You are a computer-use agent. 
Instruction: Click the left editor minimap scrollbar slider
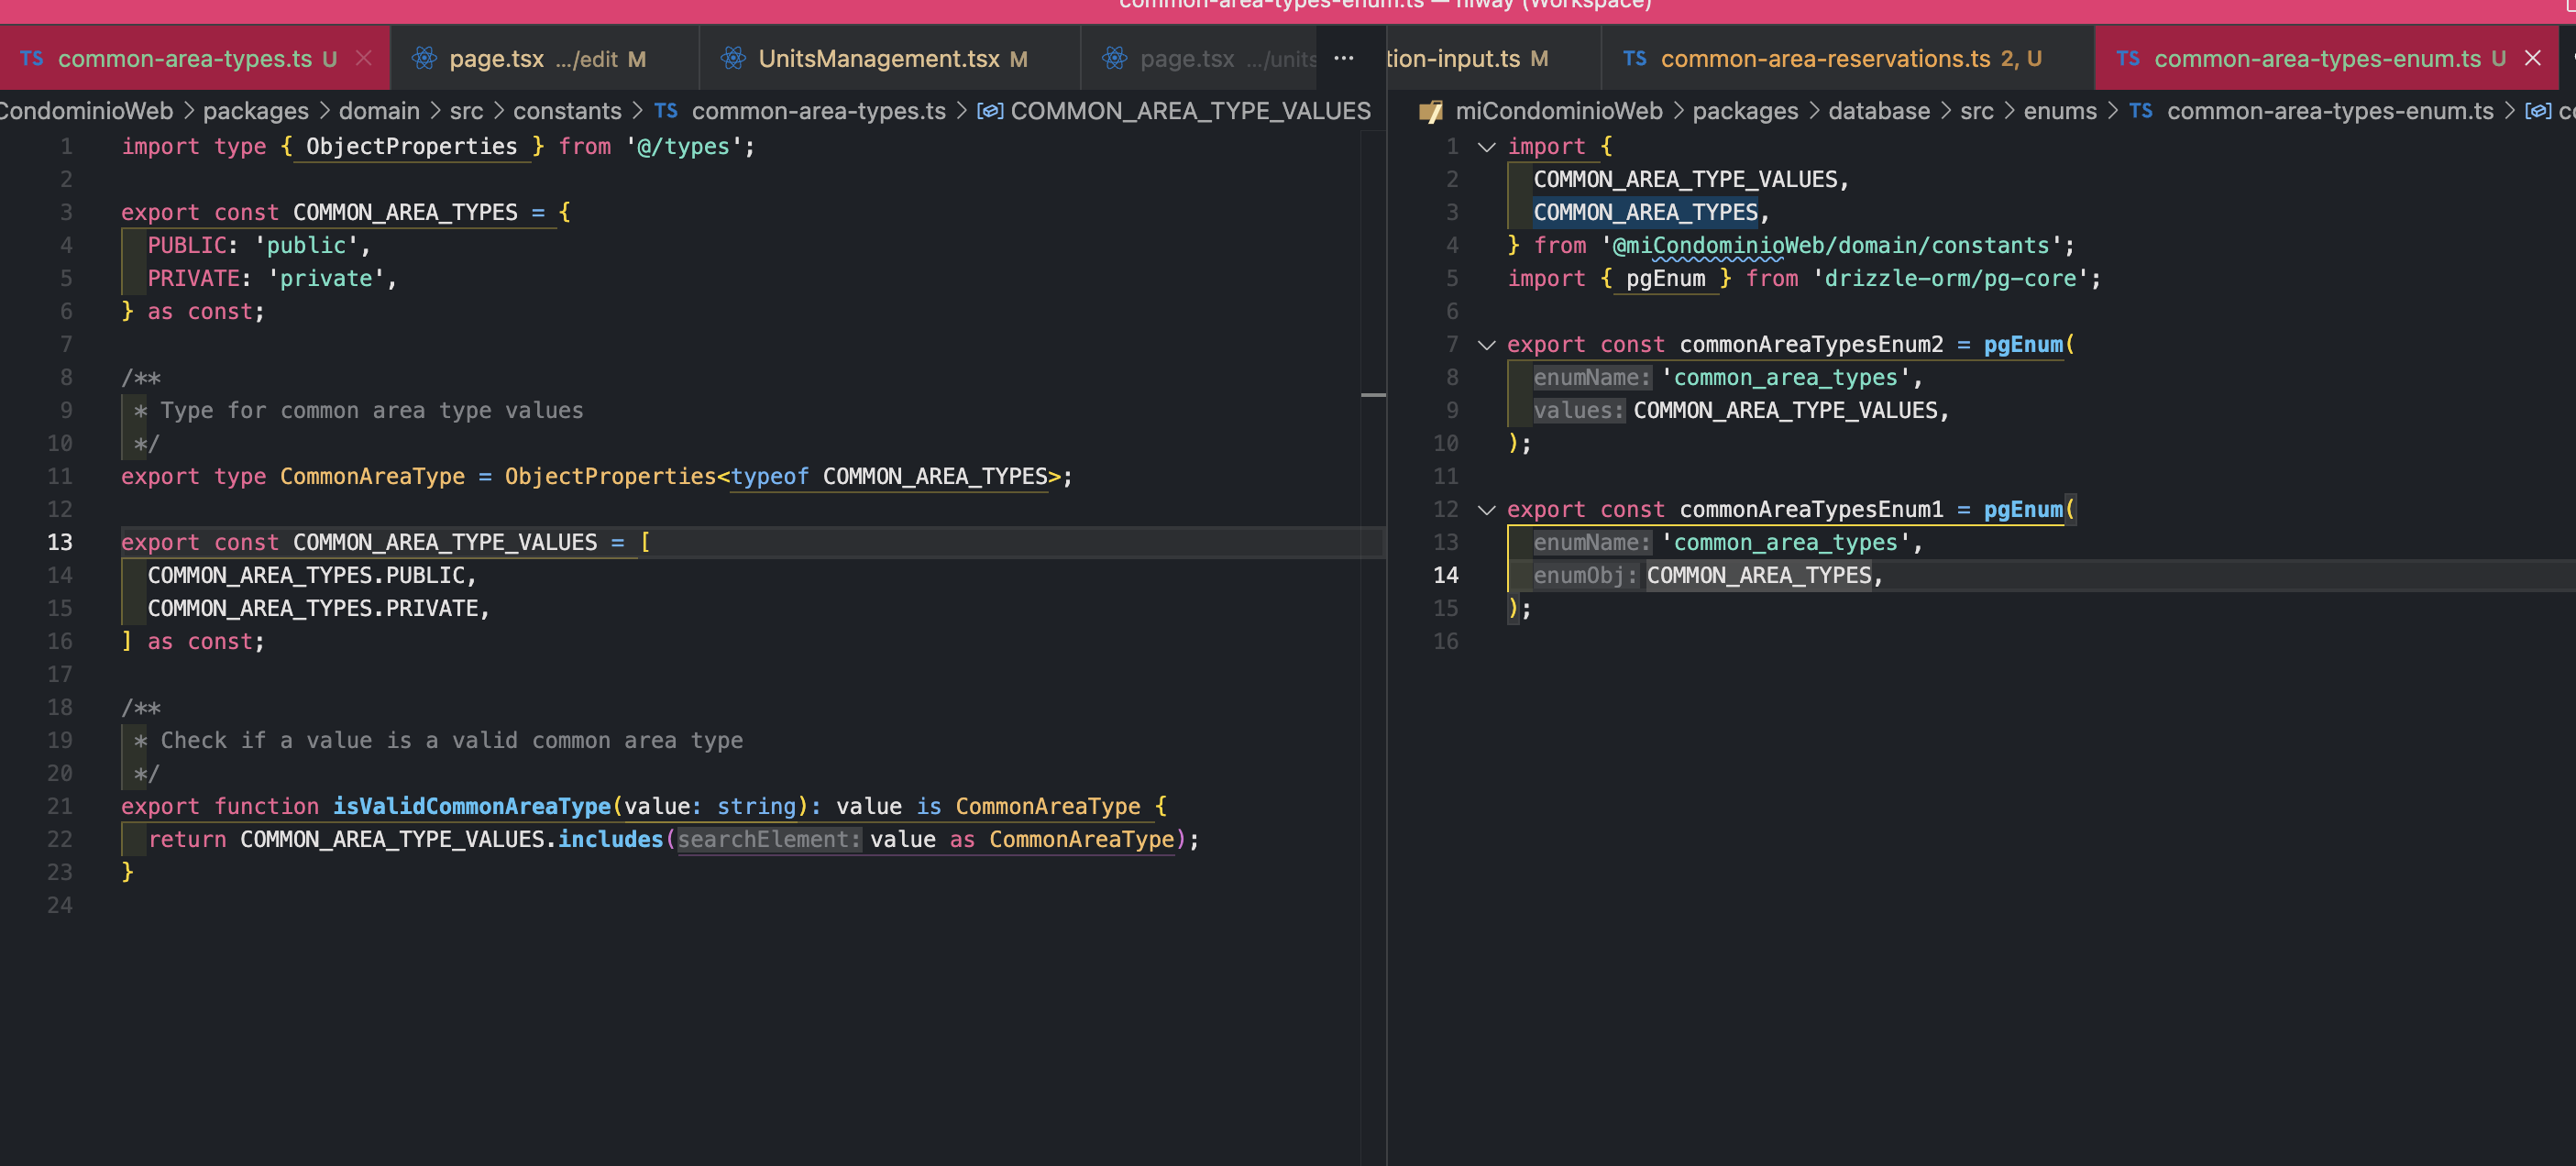click(x=1373, y=395)
